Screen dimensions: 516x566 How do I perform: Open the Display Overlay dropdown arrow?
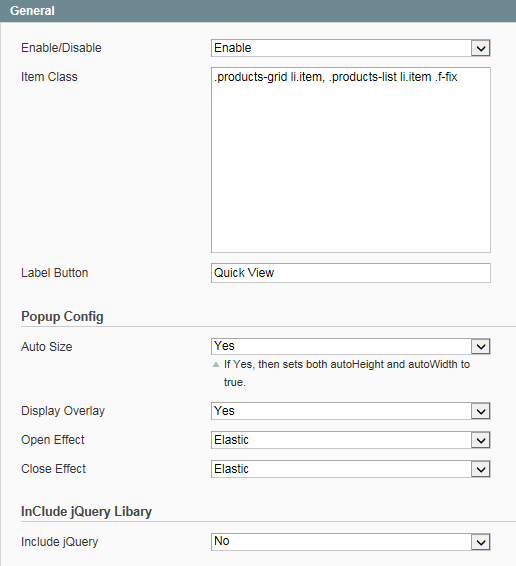(481, 411)
